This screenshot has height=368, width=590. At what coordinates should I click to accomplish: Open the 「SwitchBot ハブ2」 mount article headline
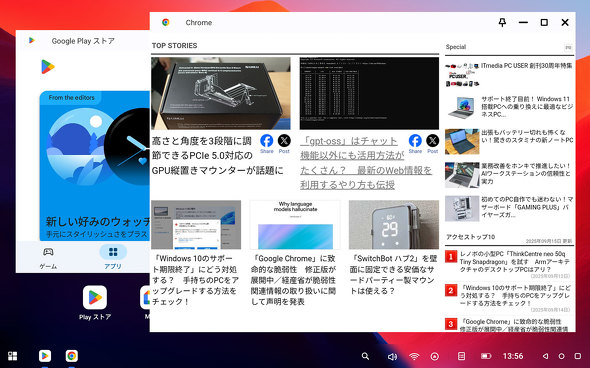[x=394, y=275]
